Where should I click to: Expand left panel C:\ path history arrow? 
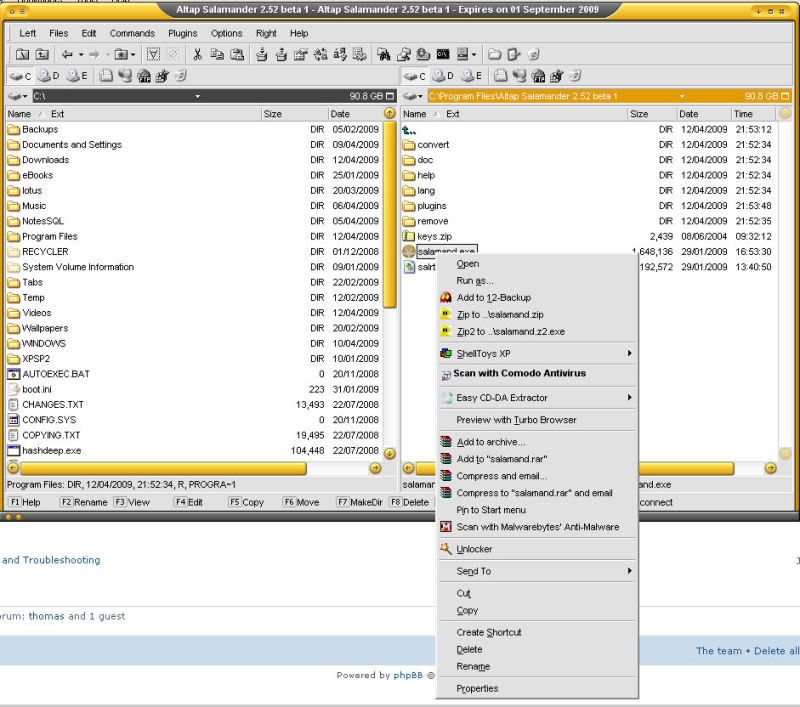197,96
